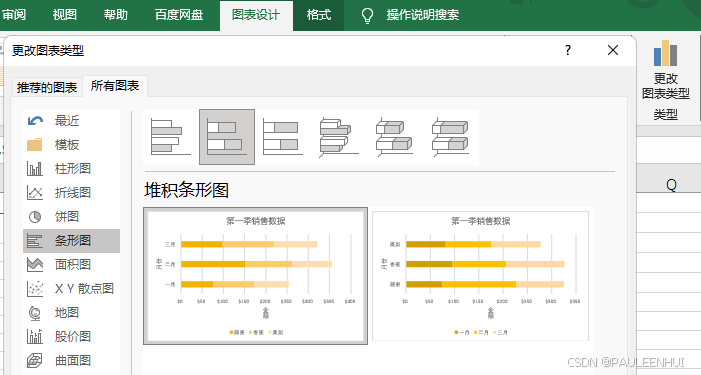Open the 最近 (Recent) chart category

coord(72,121)
